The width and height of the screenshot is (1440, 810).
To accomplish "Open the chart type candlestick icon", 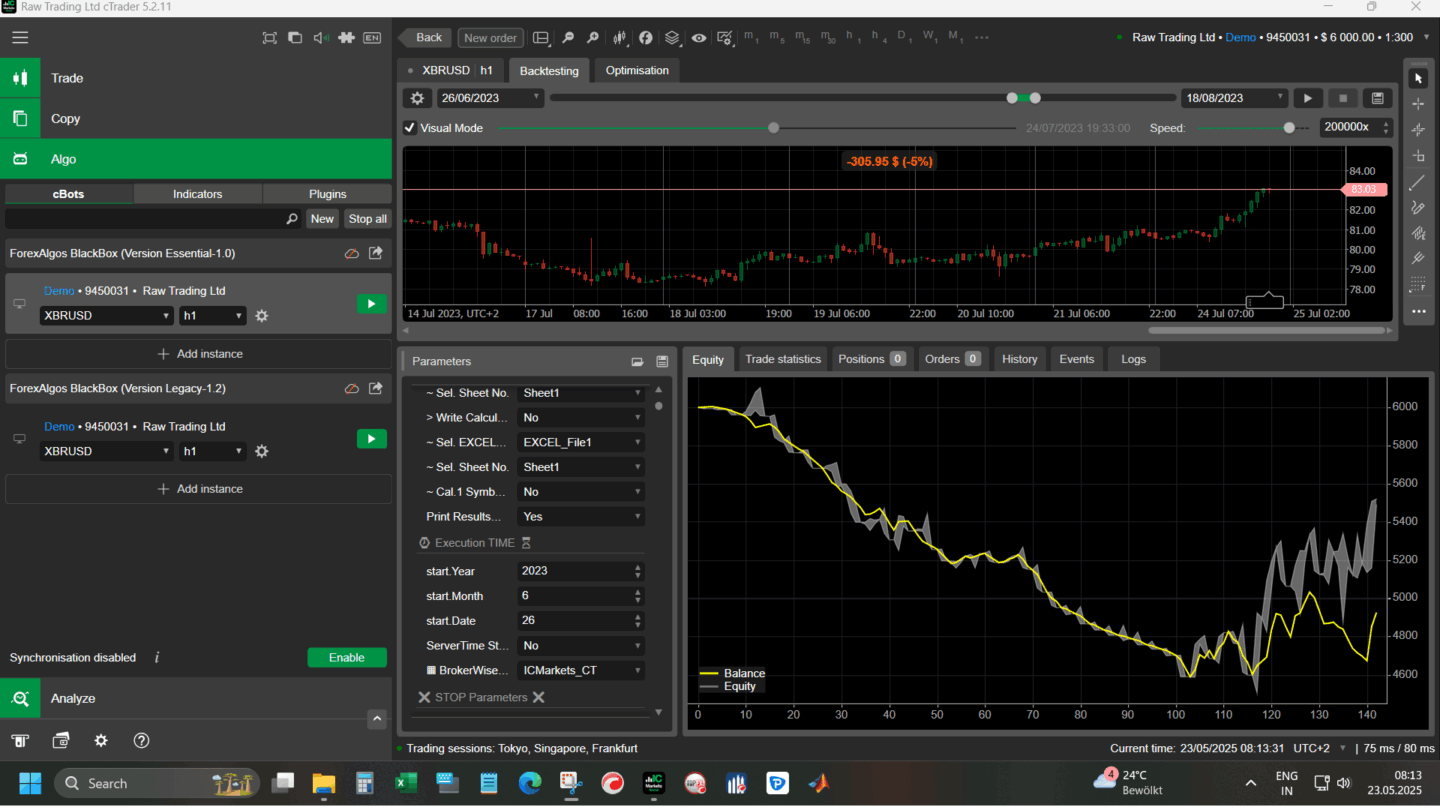I will pyautogui.click(x=619, y=38).
